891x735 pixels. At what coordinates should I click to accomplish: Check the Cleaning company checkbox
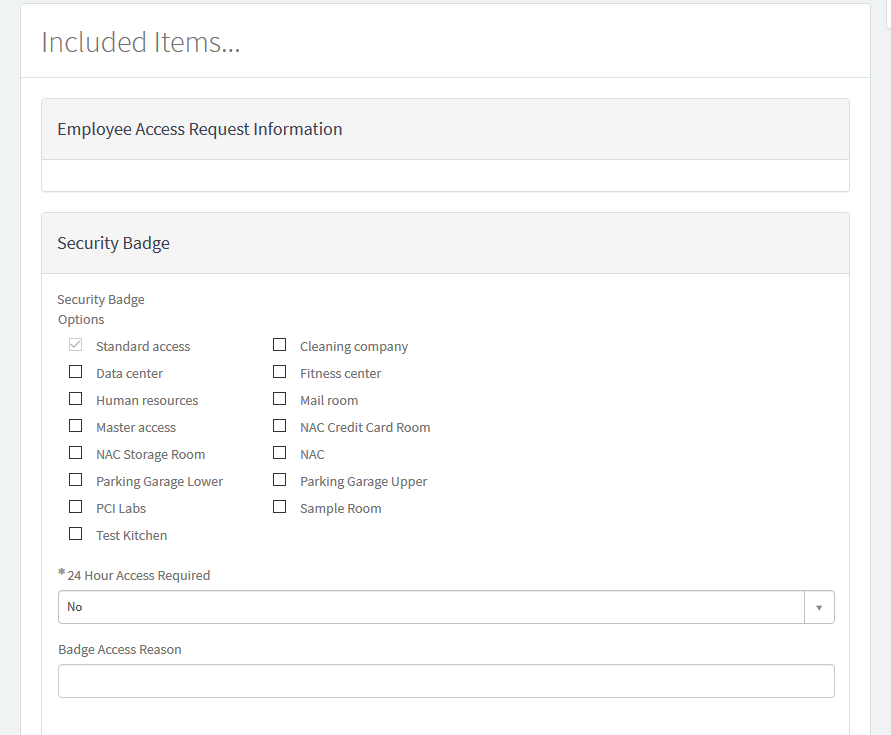point(280,345)
